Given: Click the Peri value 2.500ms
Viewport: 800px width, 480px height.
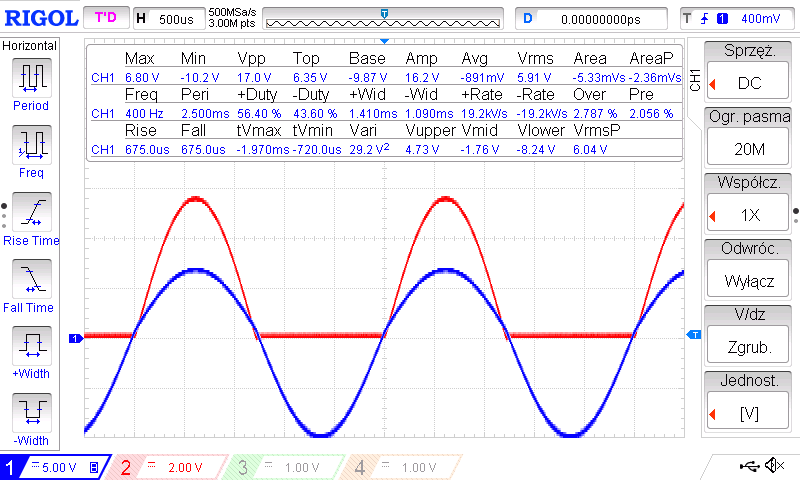Looking at the screenshot, I should [x=205, y=114].
